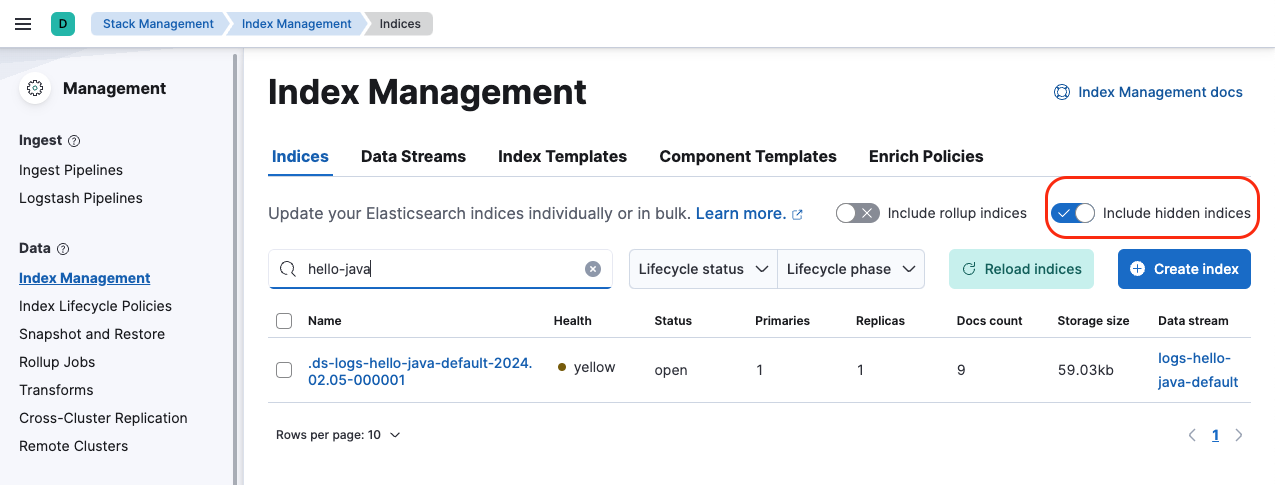The height and width of the screenshot is (485, 1275).
Task: Go to previous results page arrow
Action: (x=1192, y=435)
